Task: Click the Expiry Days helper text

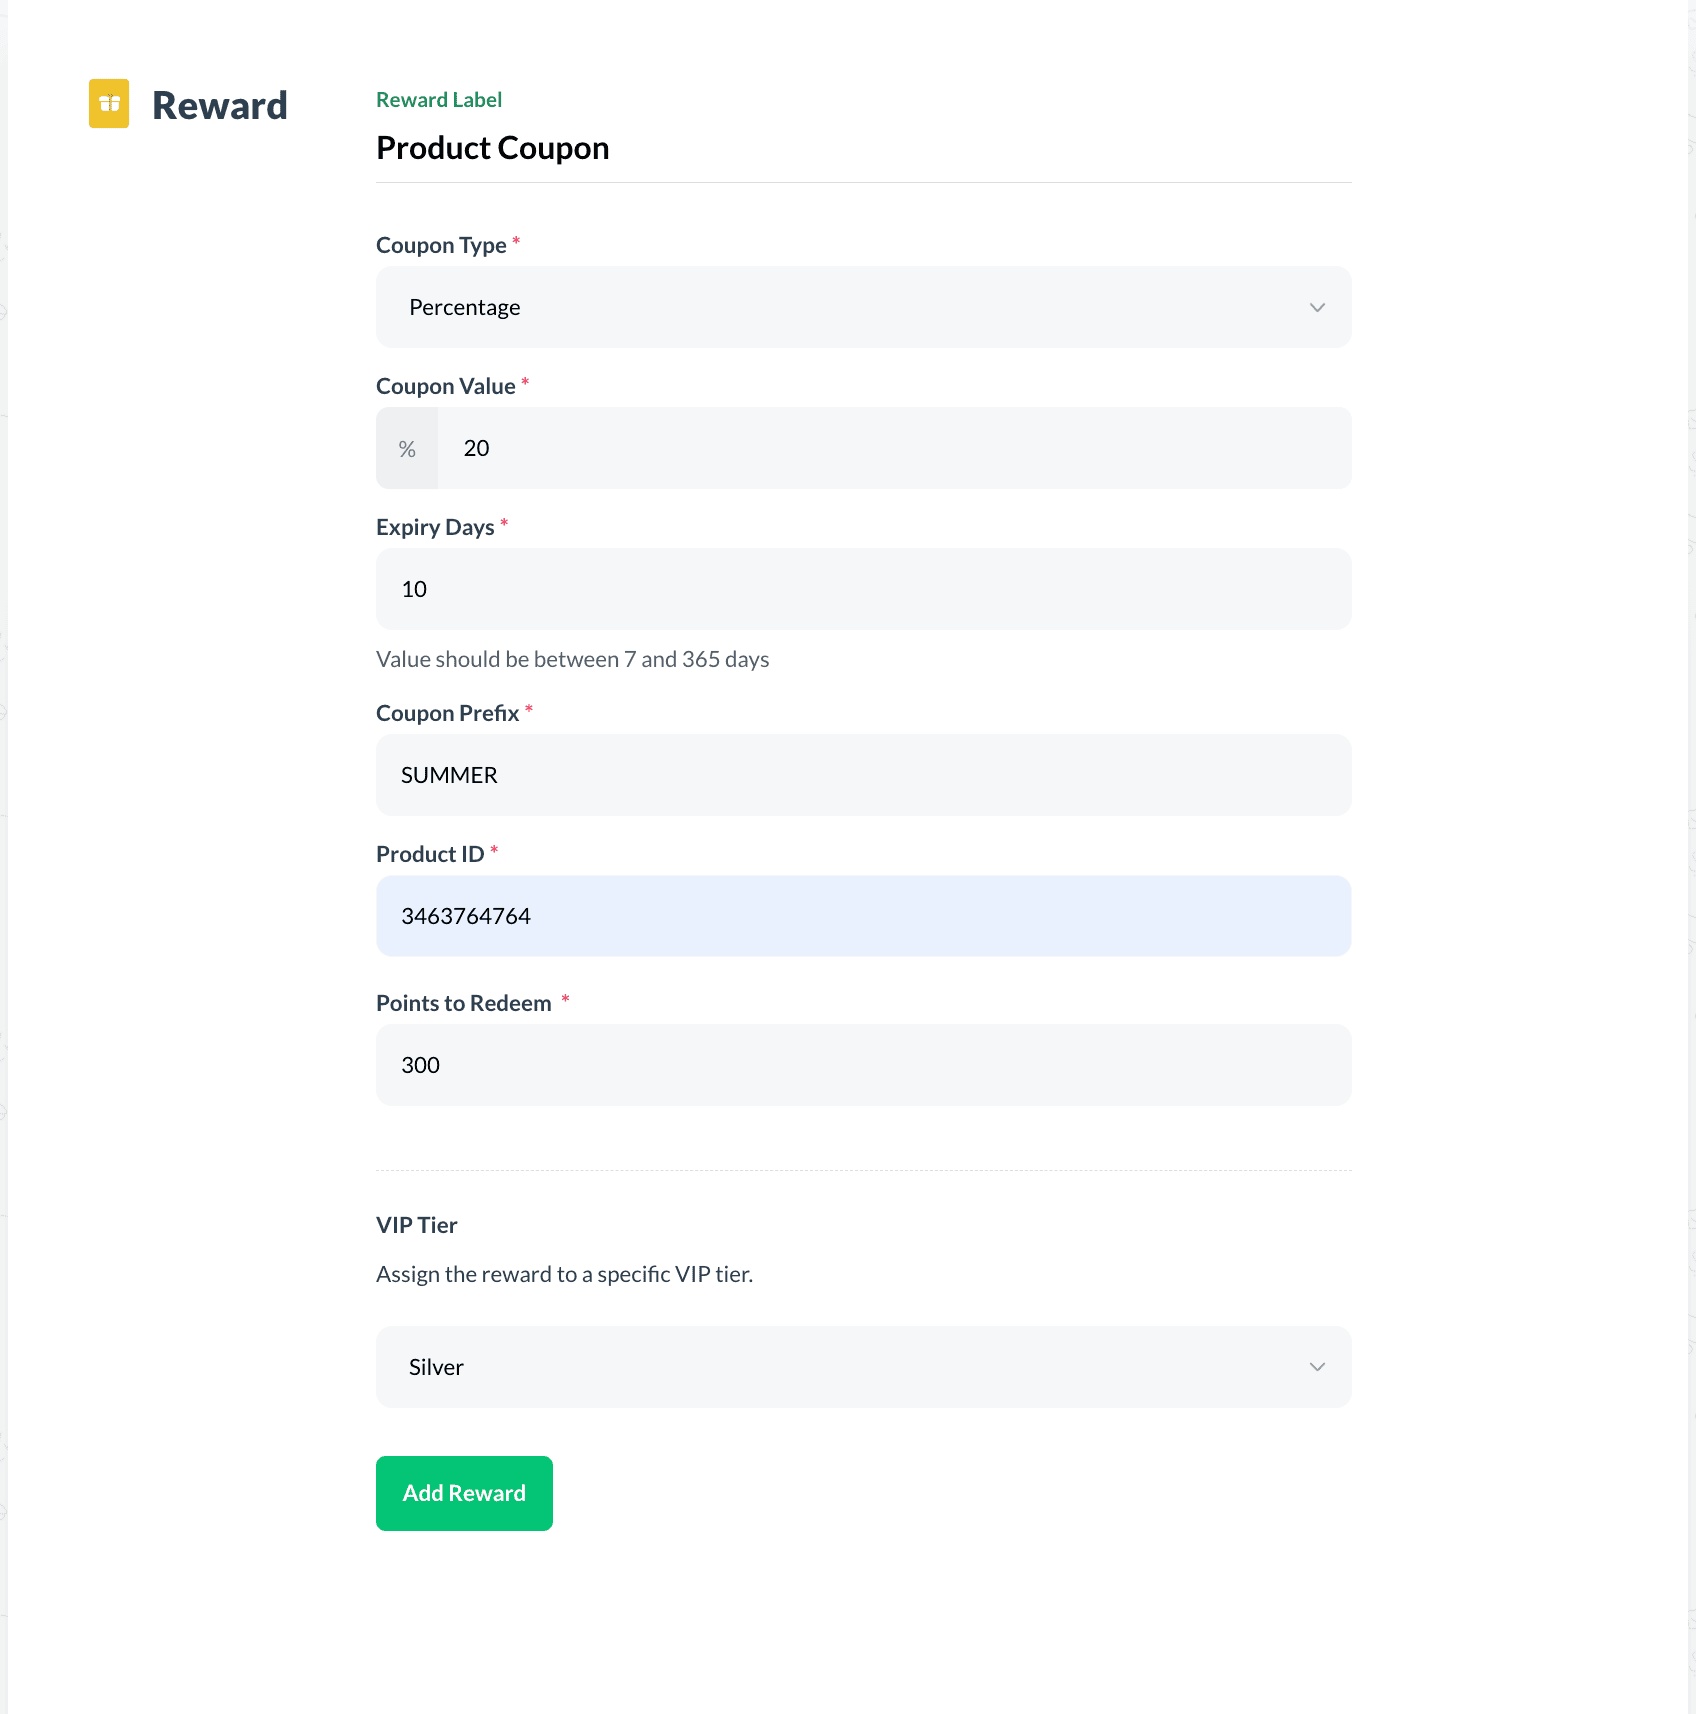Action: click(x=572, y=659)
